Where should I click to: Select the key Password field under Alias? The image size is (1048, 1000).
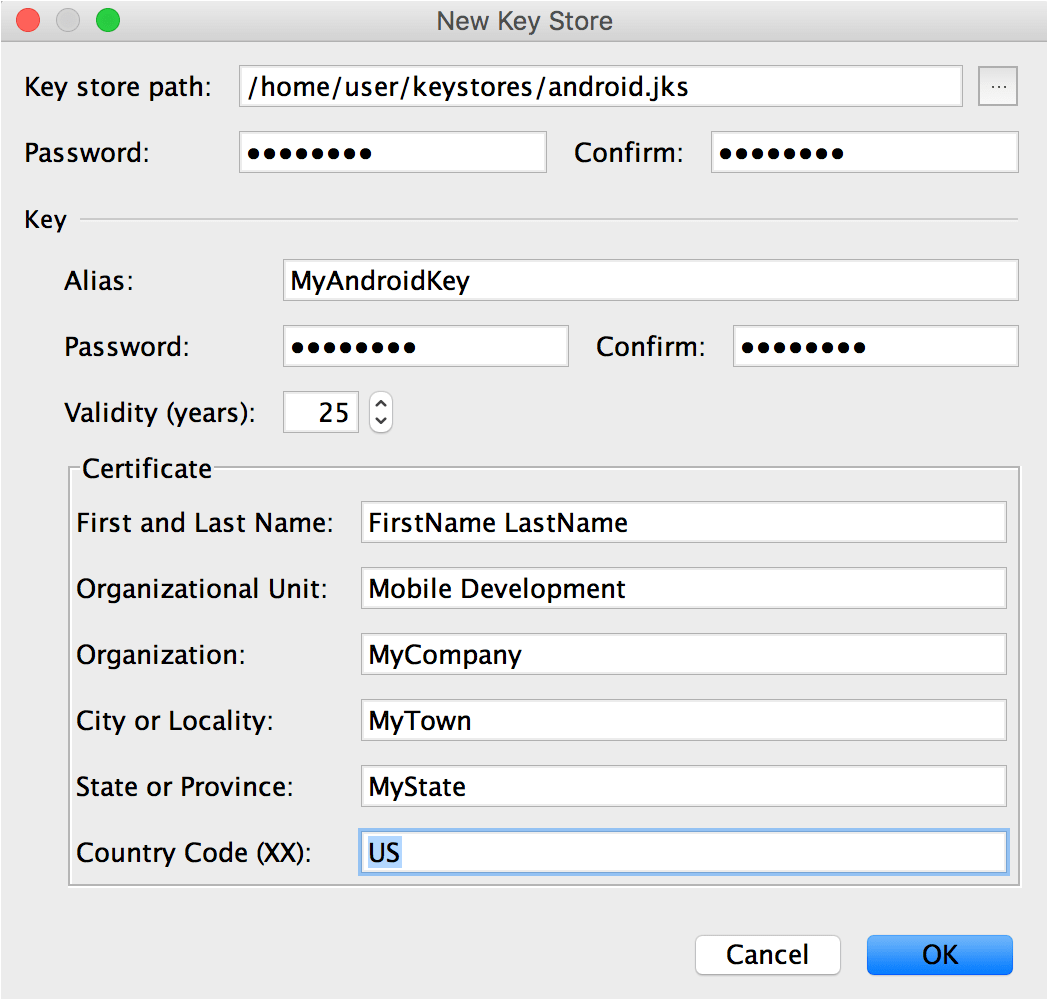[426, 346]
